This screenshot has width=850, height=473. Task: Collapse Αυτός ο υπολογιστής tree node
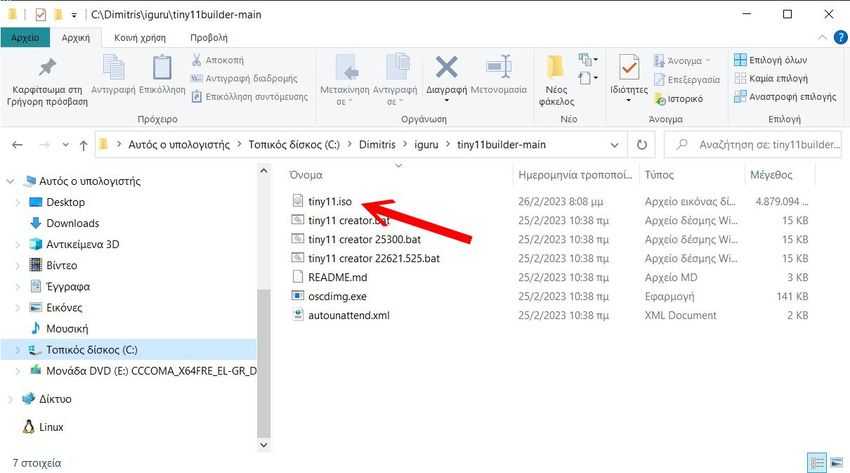(10, 182)
